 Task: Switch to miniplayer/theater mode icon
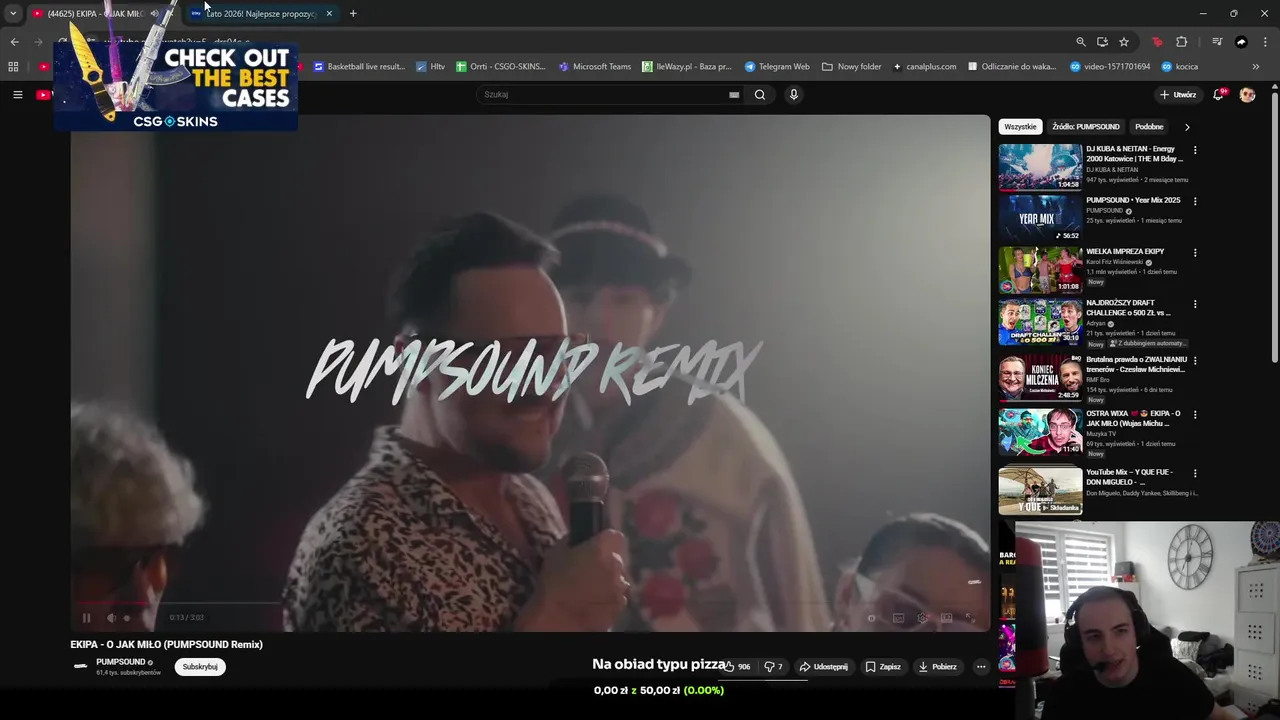946,618
